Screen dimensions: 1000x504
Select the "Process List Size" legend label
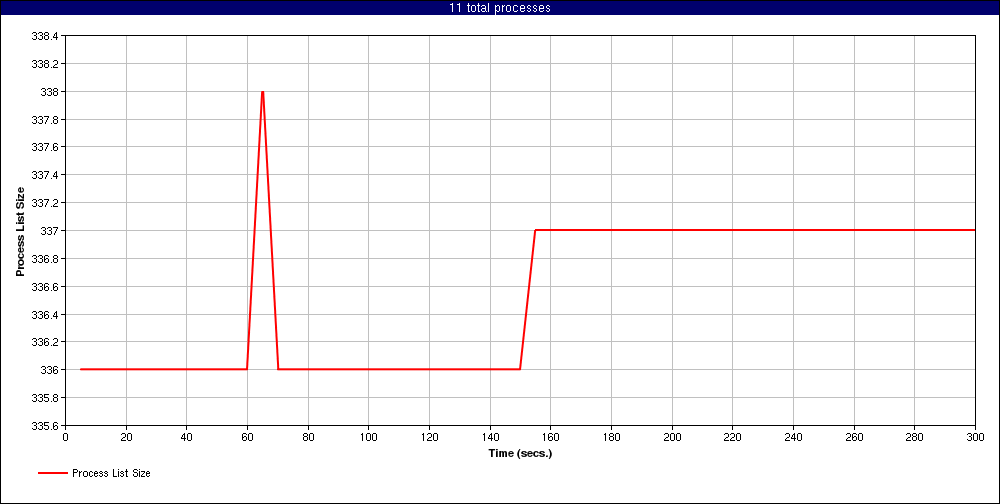coord(111,473)
